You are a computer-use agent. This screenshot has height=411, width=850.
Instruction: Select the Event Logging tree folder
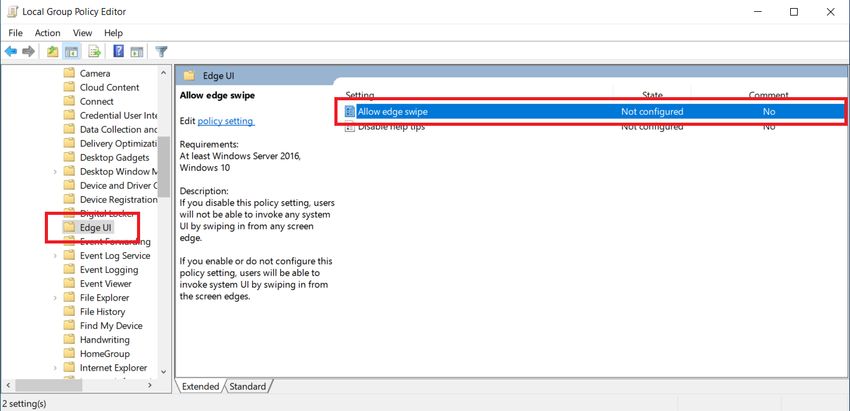[x=101, y=269]
